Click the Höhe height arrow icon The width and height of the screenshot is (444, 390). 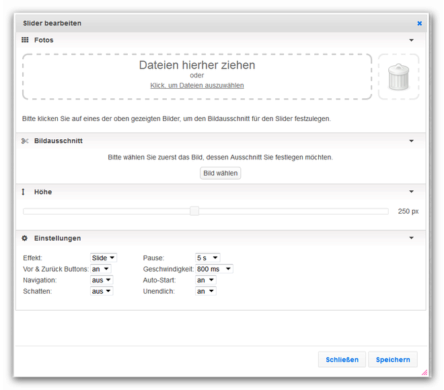[23, 192]
